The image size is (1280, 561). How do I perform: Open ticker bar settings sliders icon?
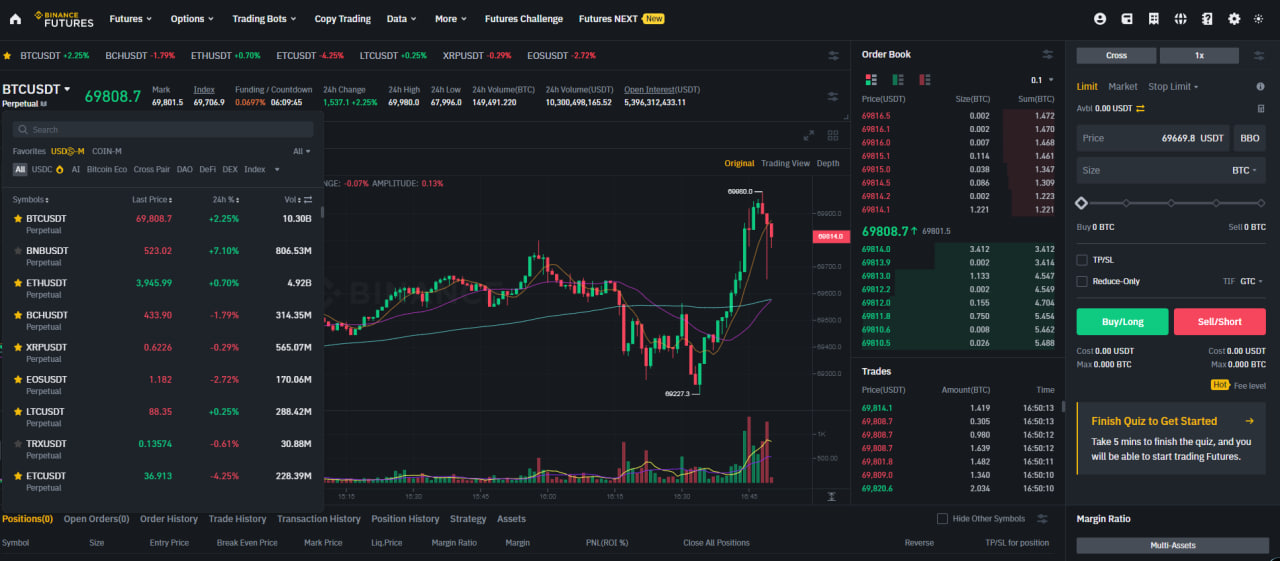pyautogui.click(x=834, y=55)
